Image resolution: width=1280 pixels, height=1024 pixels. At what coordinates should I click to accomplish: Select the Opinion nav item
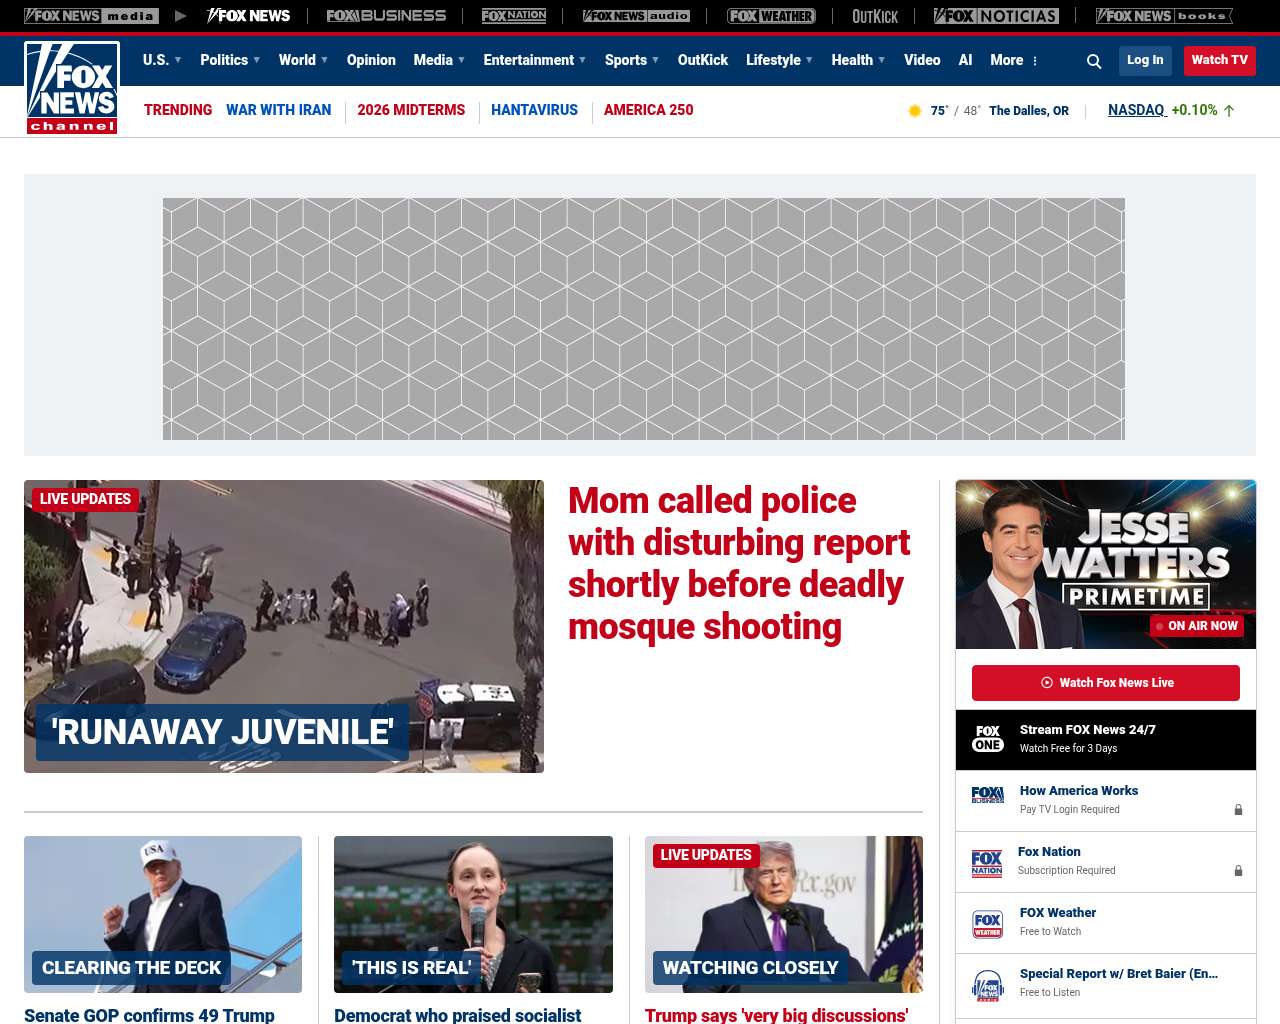[371, 60]
